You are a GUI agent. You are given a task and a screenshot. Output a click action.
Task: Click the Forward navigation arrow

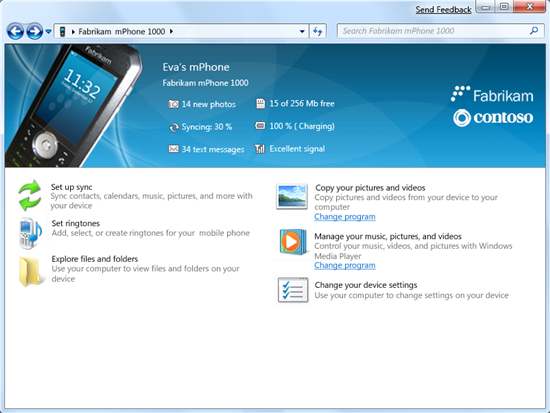point(34,32)
